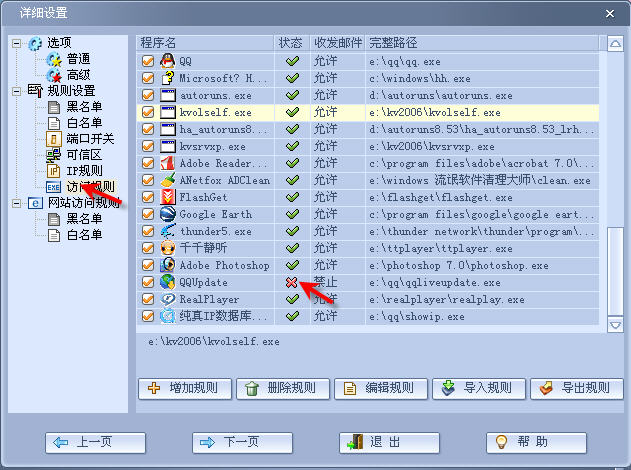This screenshot has height=470, width=631.
Task: Click the FlashGet program icon
Action: (167, 197)
